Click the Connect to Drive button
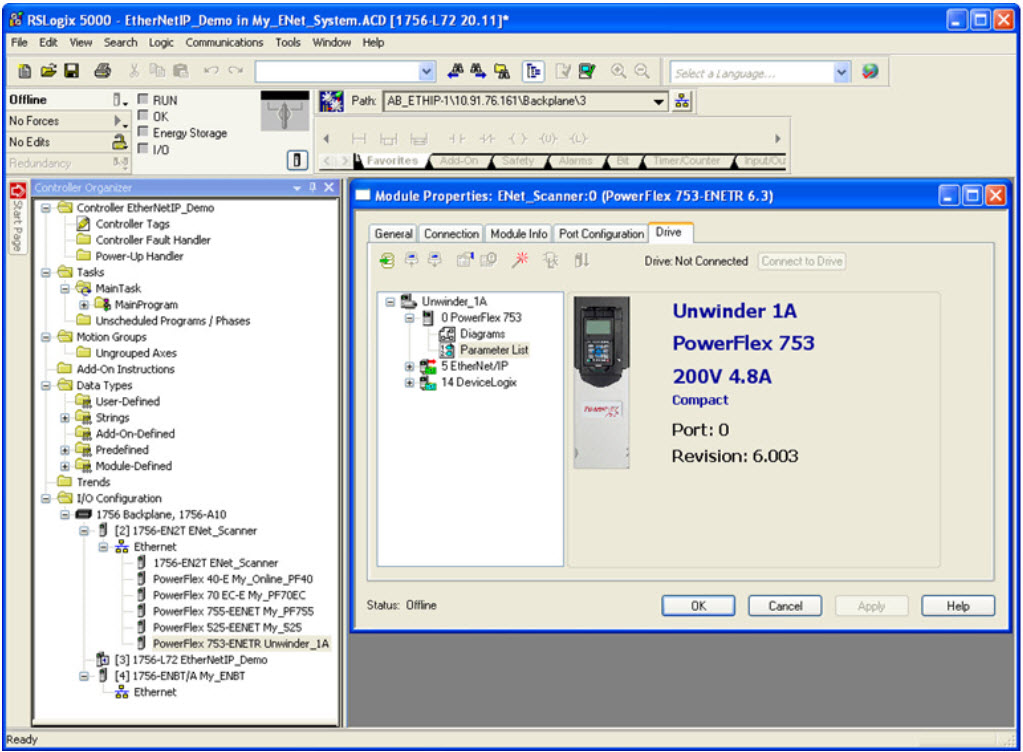The image size is (1023, 752). [801, 261]
